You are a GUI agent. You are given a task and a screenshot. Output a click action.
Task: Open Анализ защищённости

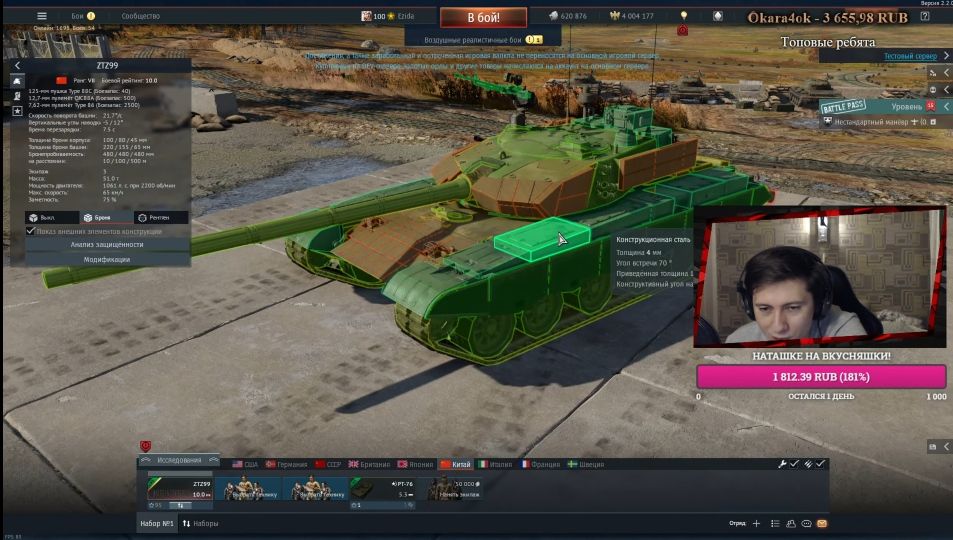pos(107,244)
